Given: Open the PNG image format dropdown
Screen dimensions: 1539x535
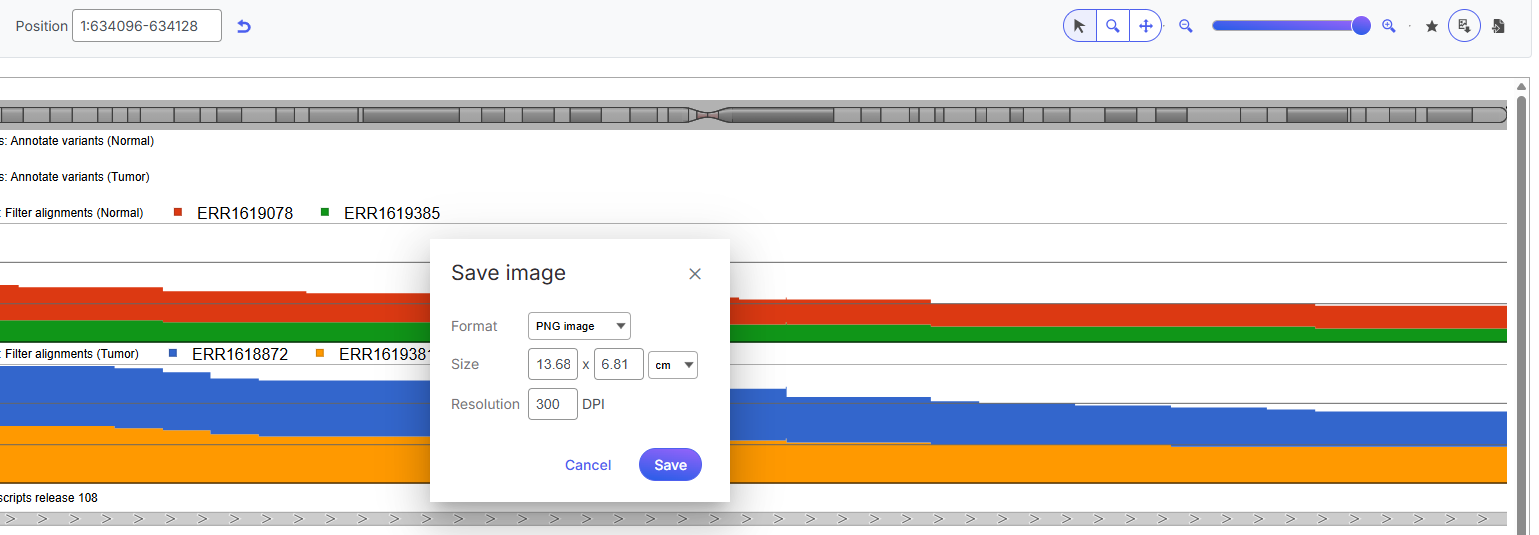Looking at the screenshot, I should tap(579, 326).
